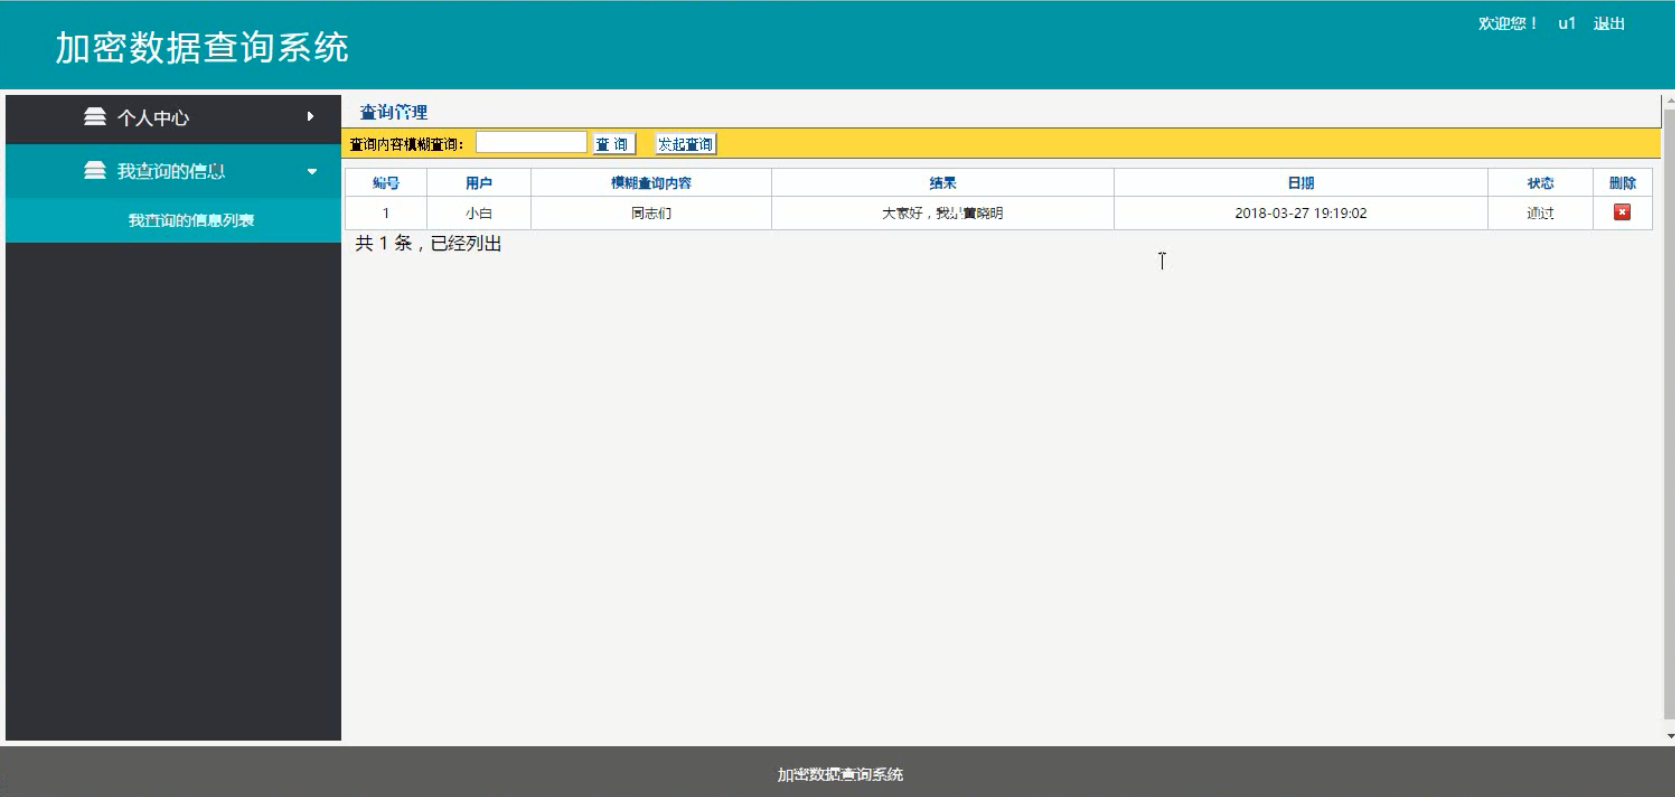Click the scrollbar down arrow
Viewport: 1675px width, 797px height.
pos(1670,736)
